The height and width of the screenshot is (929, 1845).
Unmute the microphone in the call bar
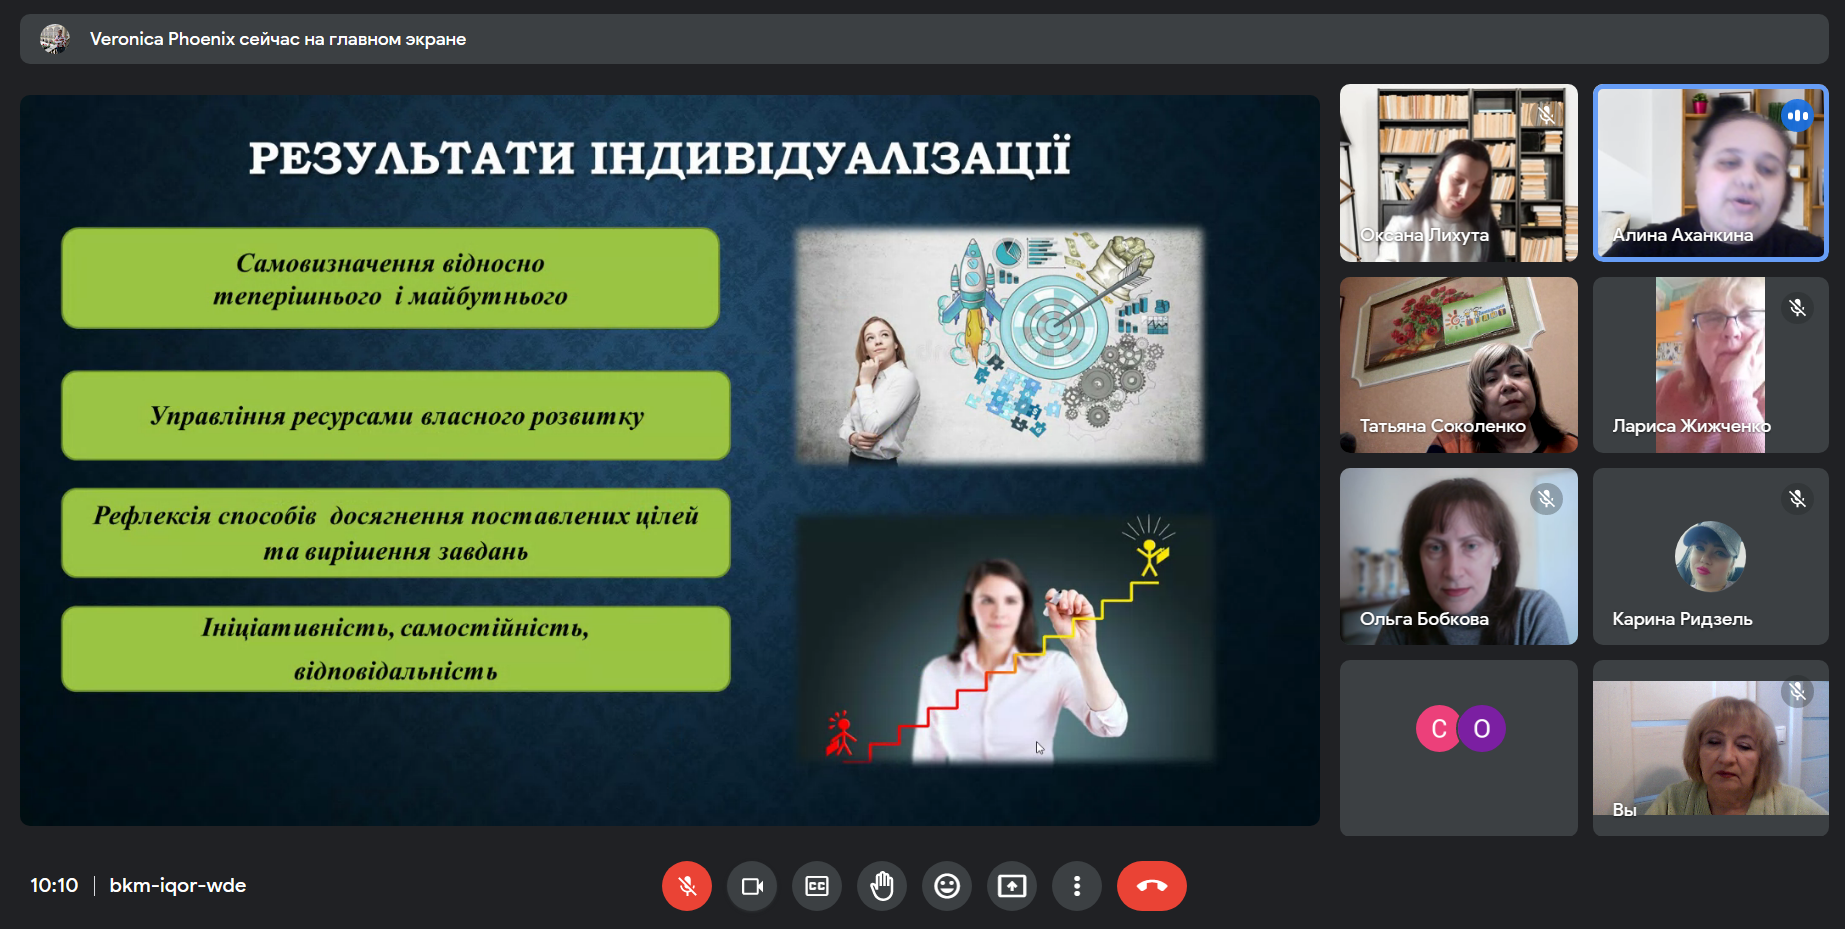click(x=686, y=886)
